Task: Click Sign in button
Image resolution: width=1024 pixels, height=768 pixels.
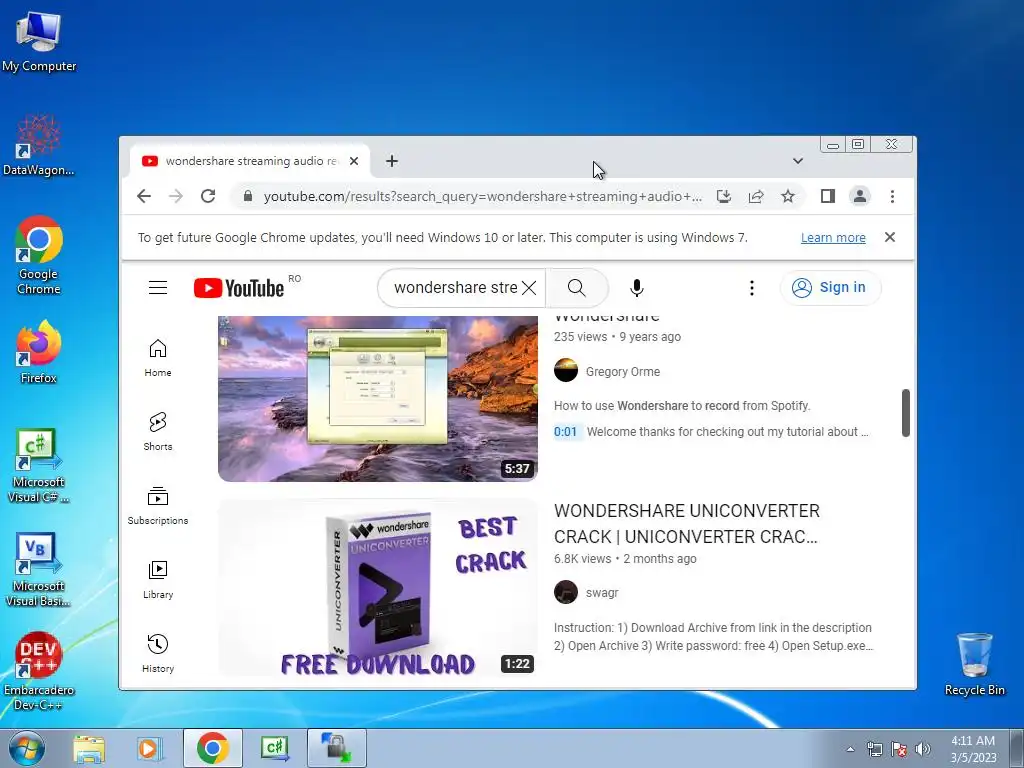Action: click(829, 287)
